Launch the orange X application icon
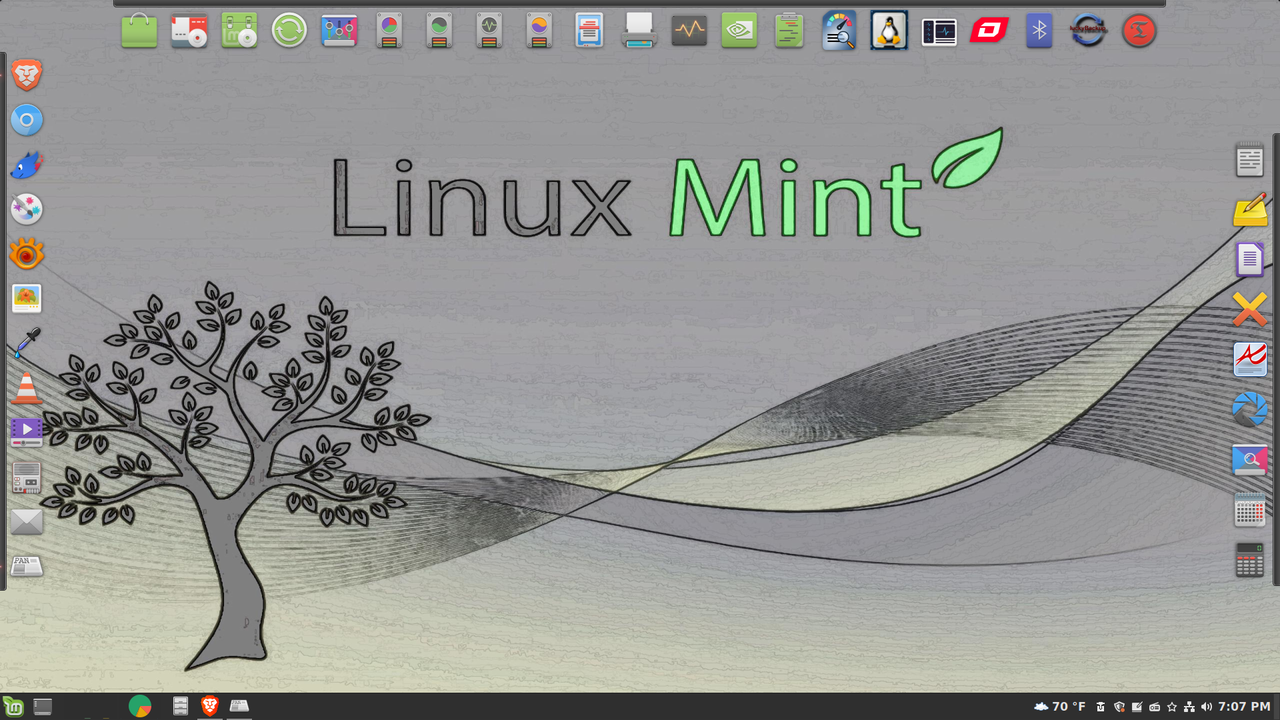Image resolution: width=1280 pixels, height=720 pixels. (x=1250, y=310)
